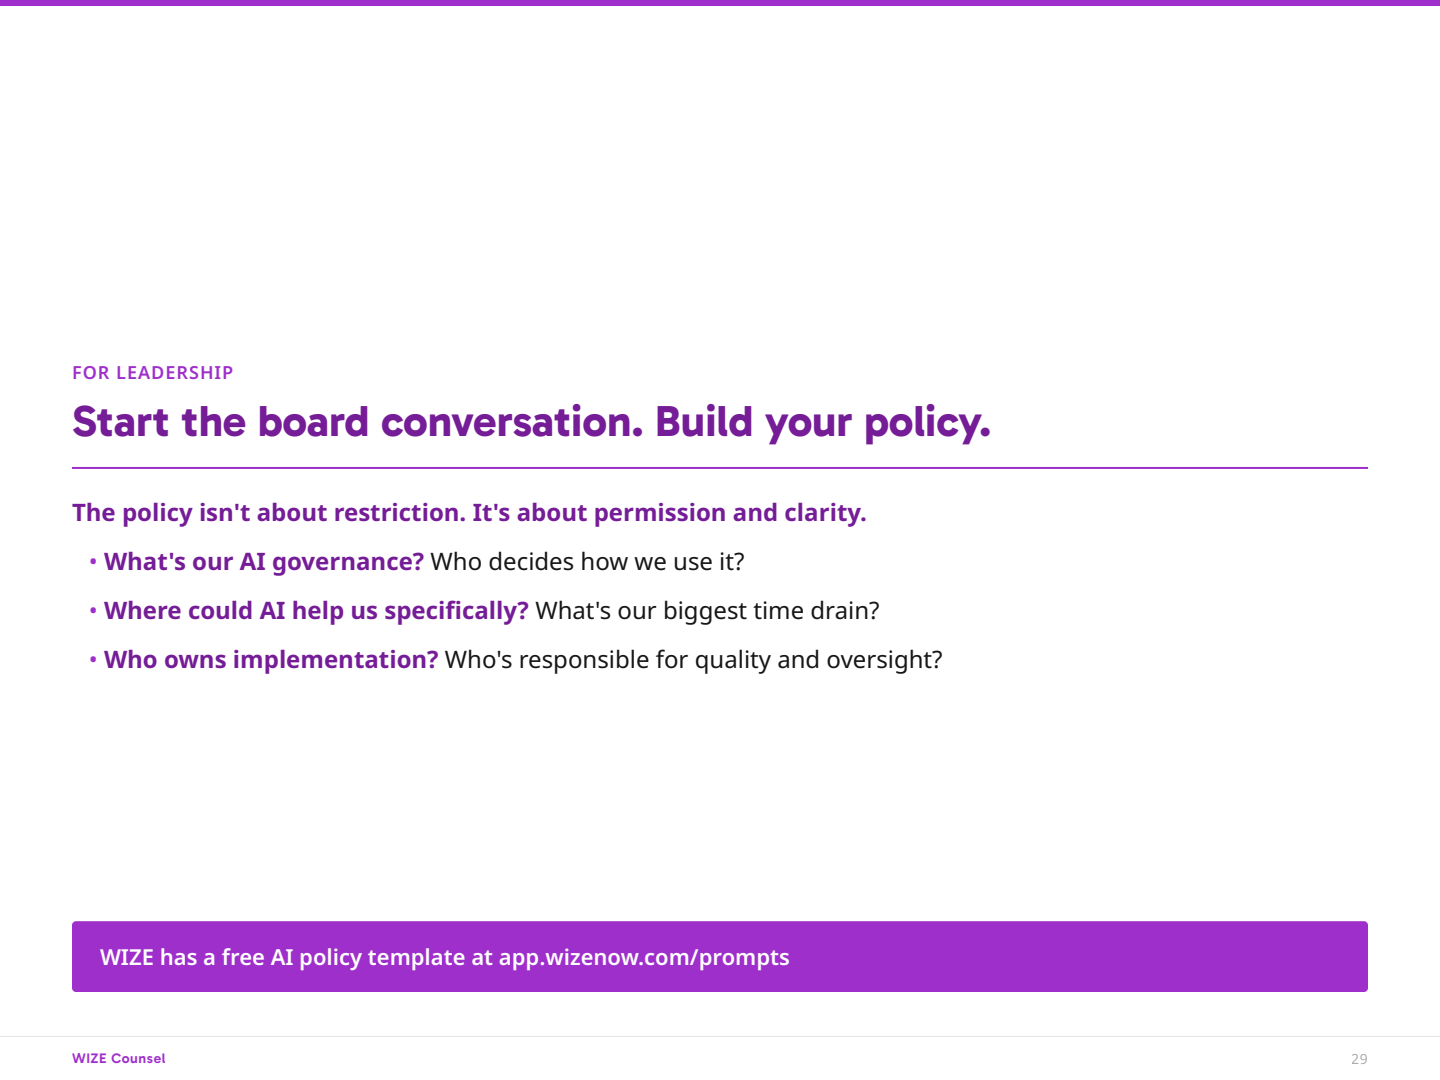Click the bullet dot before 'Where could AI'
Screen dimensions: 1440x1080
click(x=93, y=611)
